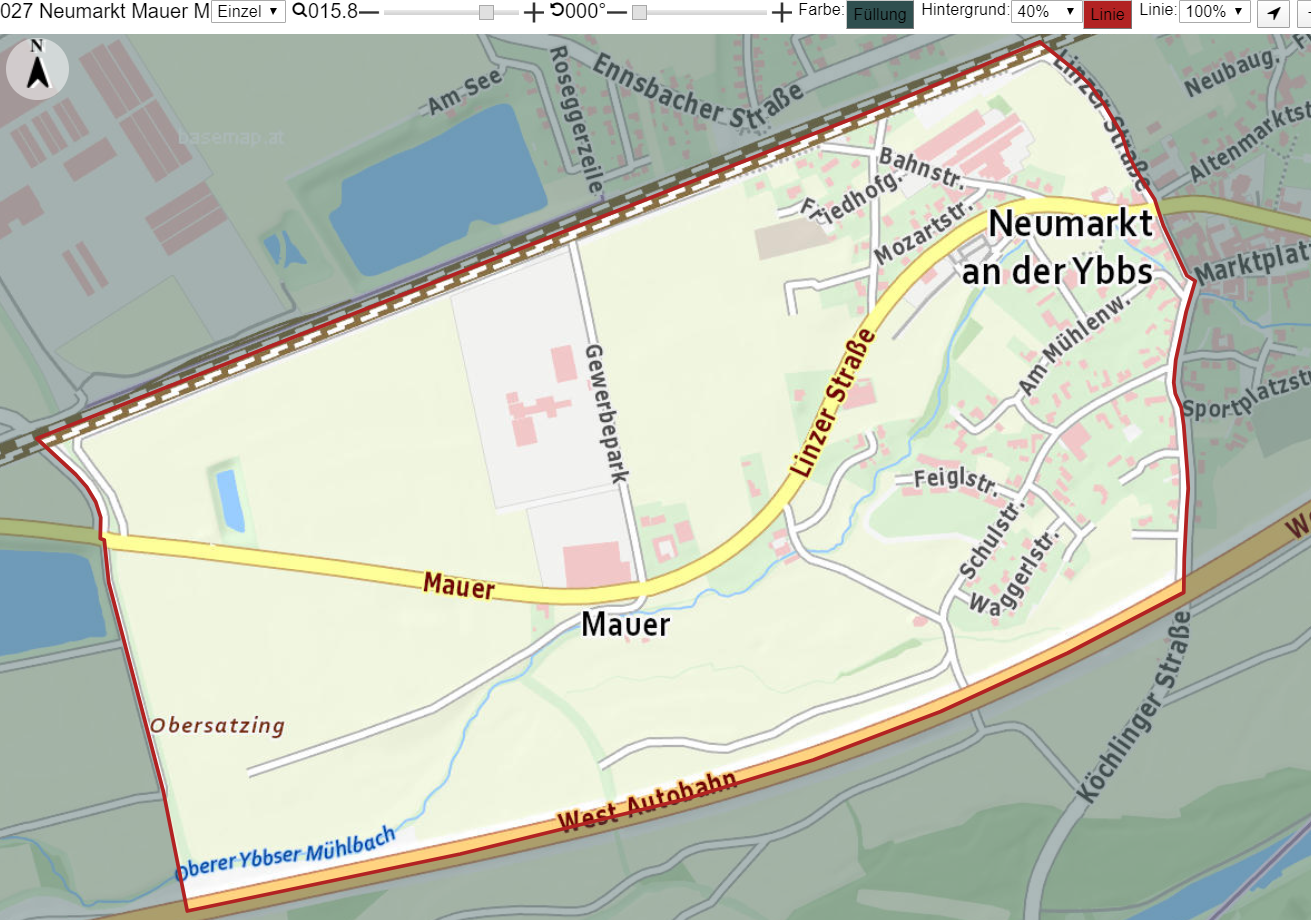Increase zoom with the plus icon
This screenshot has width=1311, height=920.
coord(534,12)
